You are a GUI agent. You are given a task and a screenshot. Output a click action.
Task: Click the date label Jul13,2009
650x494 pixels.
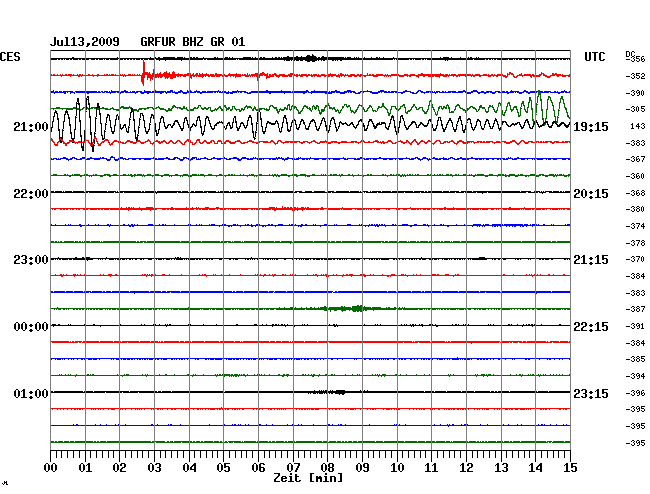point(85,42)
